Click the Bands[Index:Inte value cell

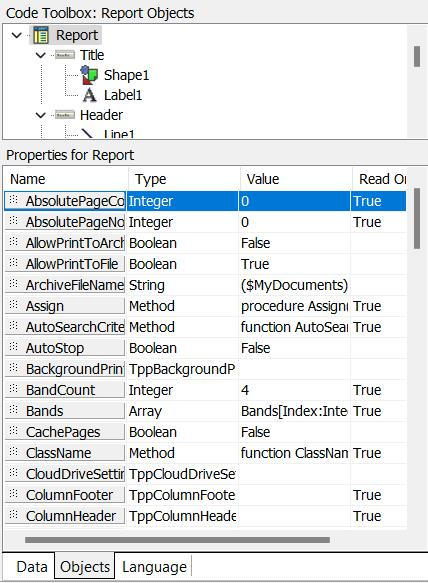pos(294,411)
